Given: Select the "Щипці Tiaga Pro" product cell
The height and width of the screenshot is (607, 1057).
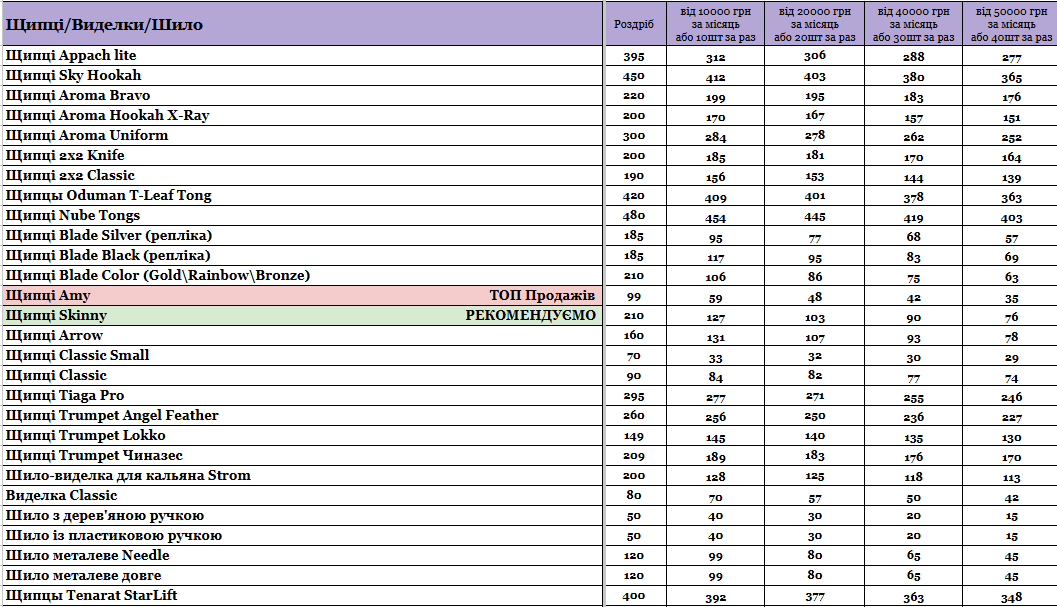Looking at the screenshot, I should coord(65,396).
